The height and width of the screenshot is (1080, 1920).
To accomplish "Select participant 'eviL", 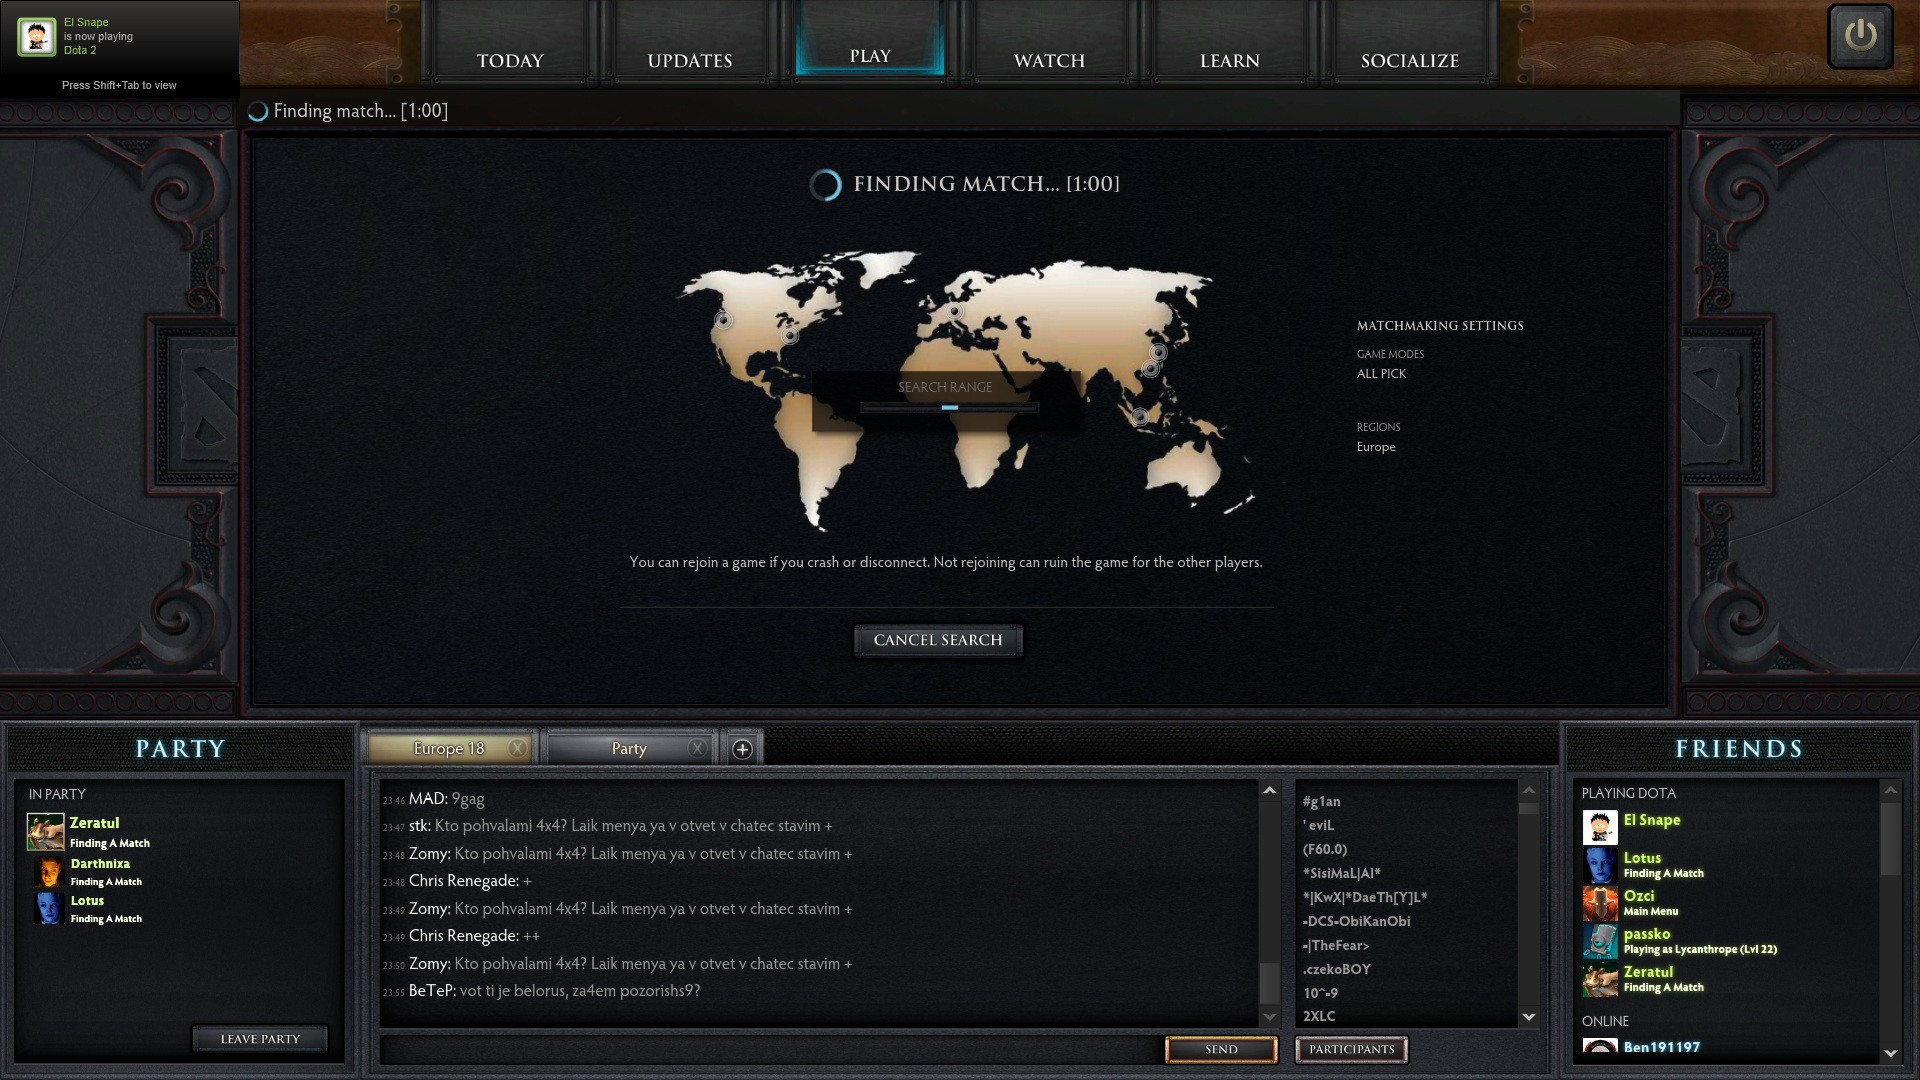I will pyautogui.click(x=1318, y=825).
